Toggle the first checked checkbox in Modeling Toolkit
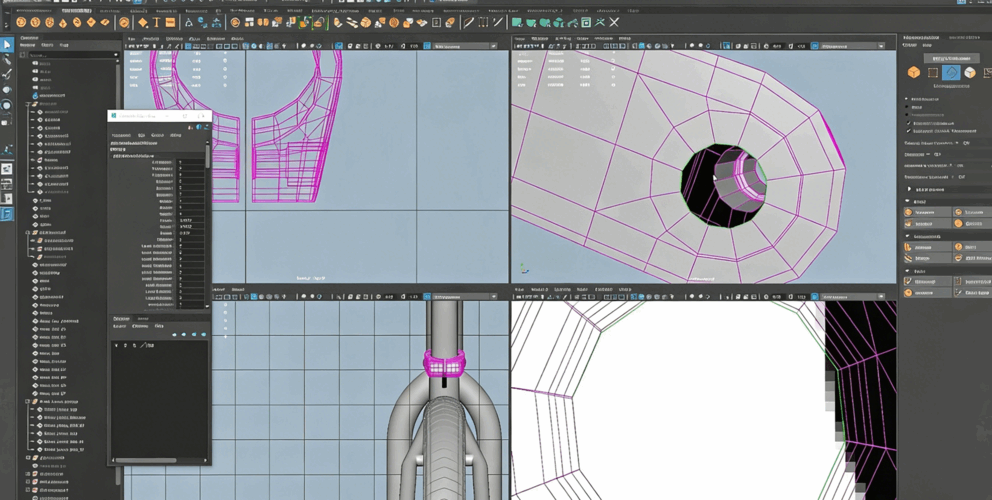 (x=908, y=123)
